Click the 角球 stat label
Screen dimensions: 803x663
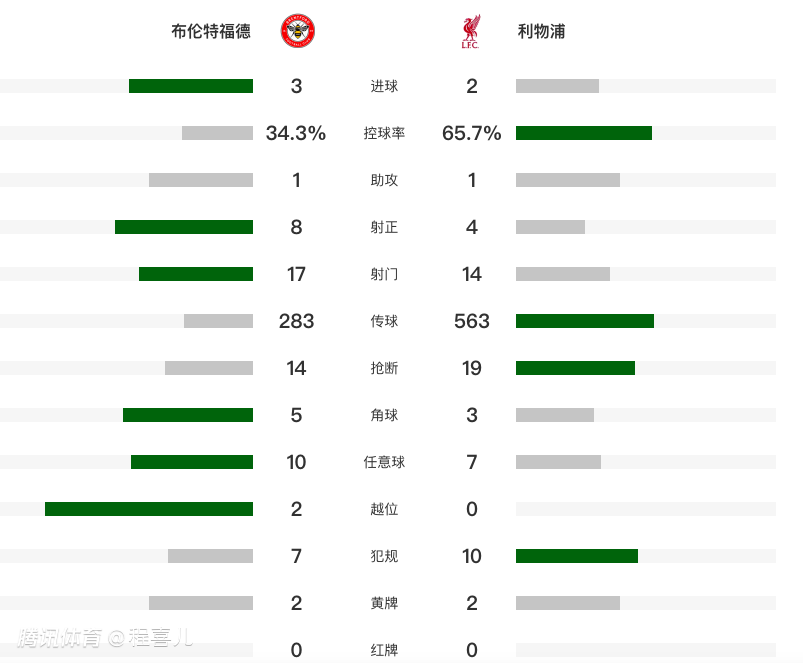384,415
